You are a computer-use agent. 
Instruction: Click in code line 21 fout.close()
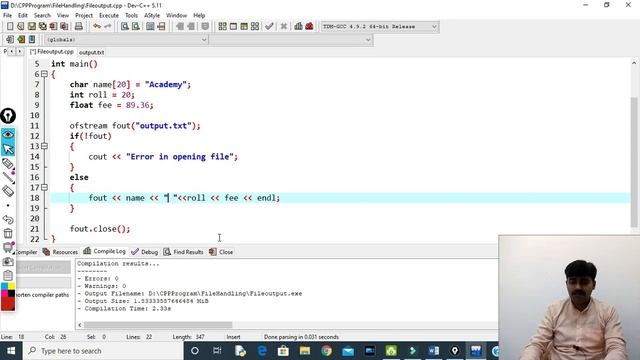(x=100, y=229)
